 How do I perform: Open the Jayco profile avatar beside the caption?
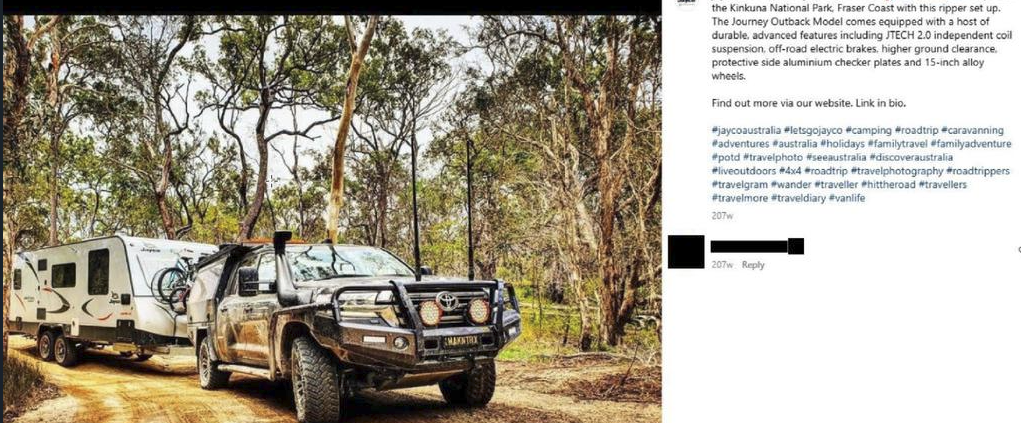click(x=686, y=3)
